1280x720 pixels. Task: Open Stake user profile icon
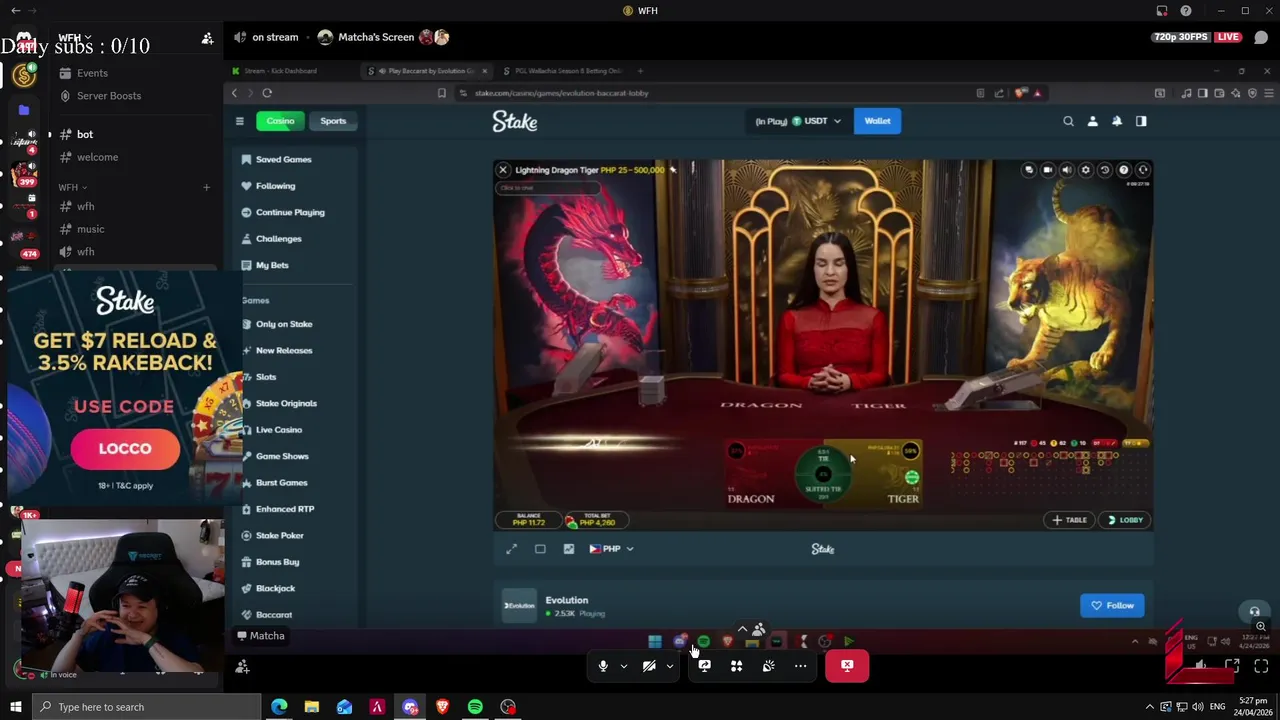(x=1092, y=121)
